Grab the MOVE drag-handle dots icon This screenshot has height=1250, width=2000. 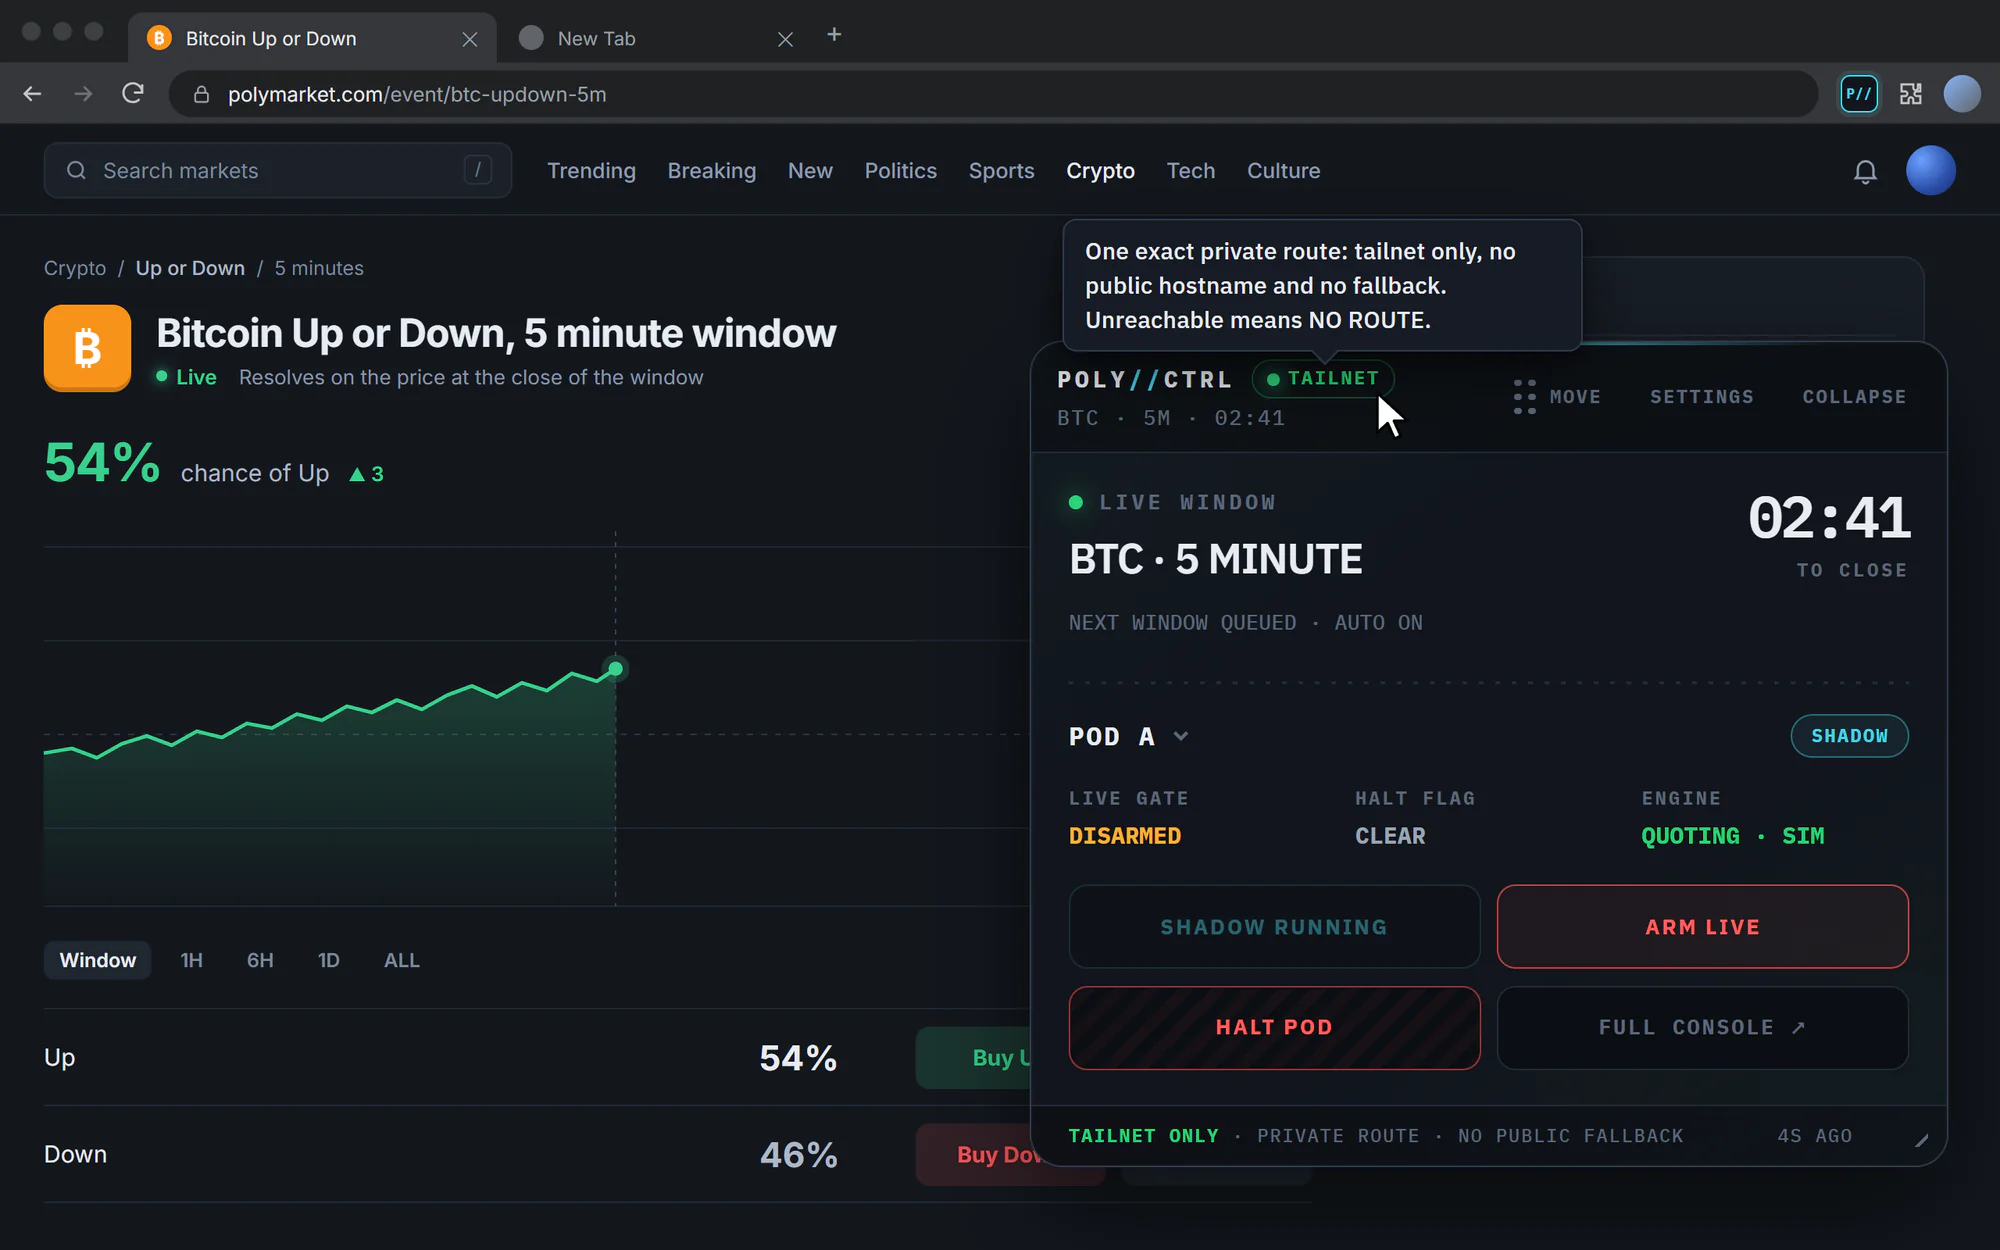1524,397
